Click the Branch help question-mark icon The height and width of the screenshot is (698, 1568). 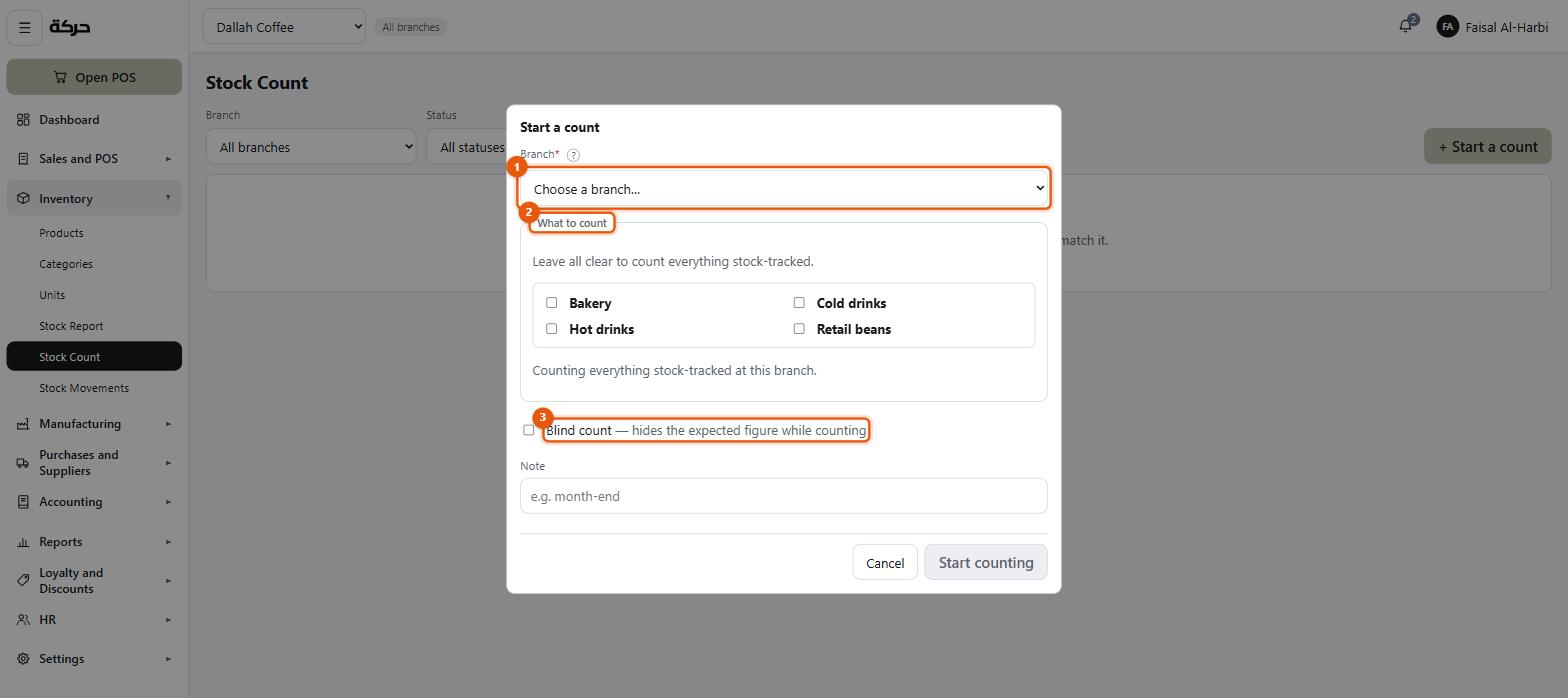click(x=573, y=155)
